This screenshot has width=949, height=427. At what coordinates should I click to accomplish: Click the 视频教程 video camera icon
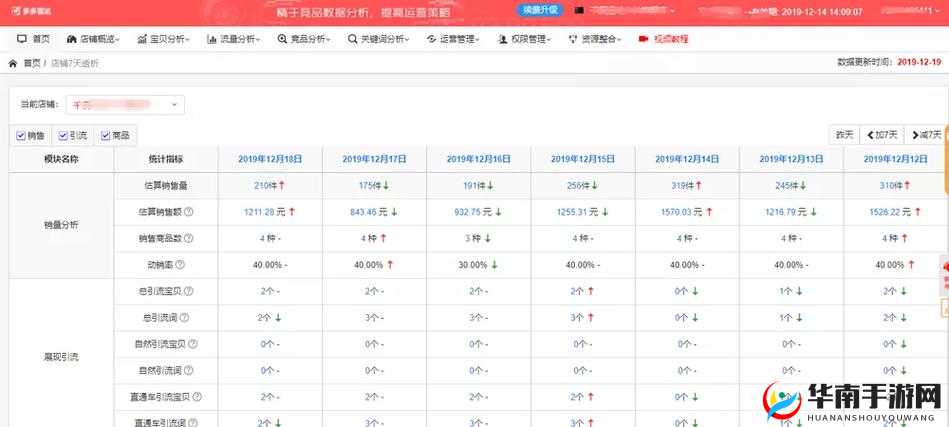[x=643, y=39]
